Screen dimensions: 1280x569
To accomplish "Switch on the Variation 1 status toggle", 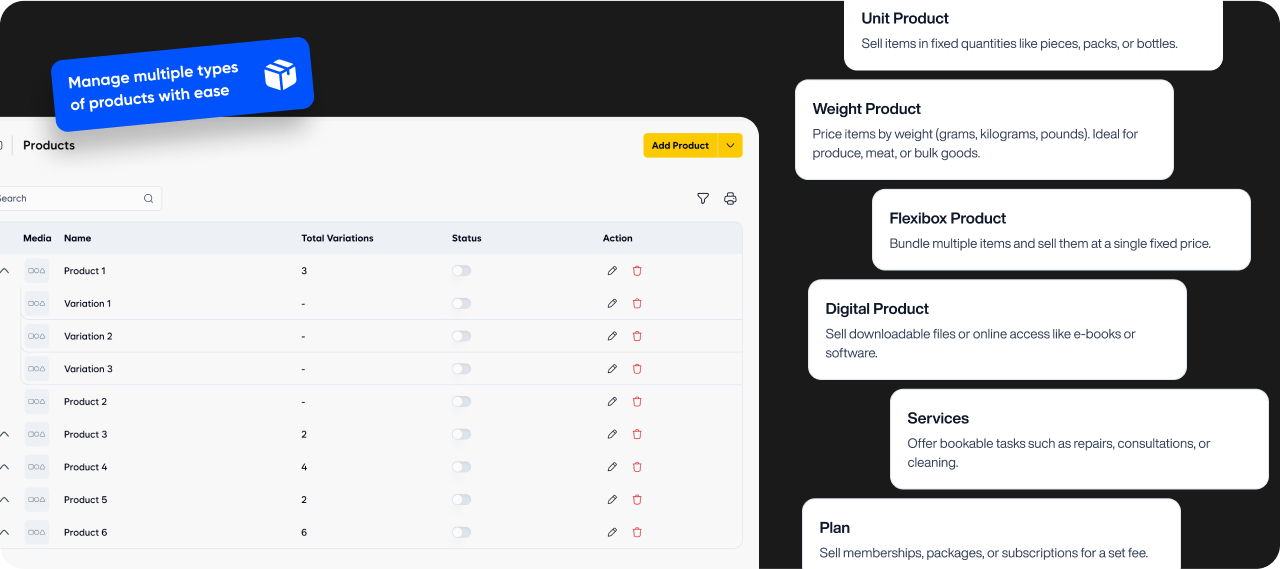I will click(x=461, y=304).
